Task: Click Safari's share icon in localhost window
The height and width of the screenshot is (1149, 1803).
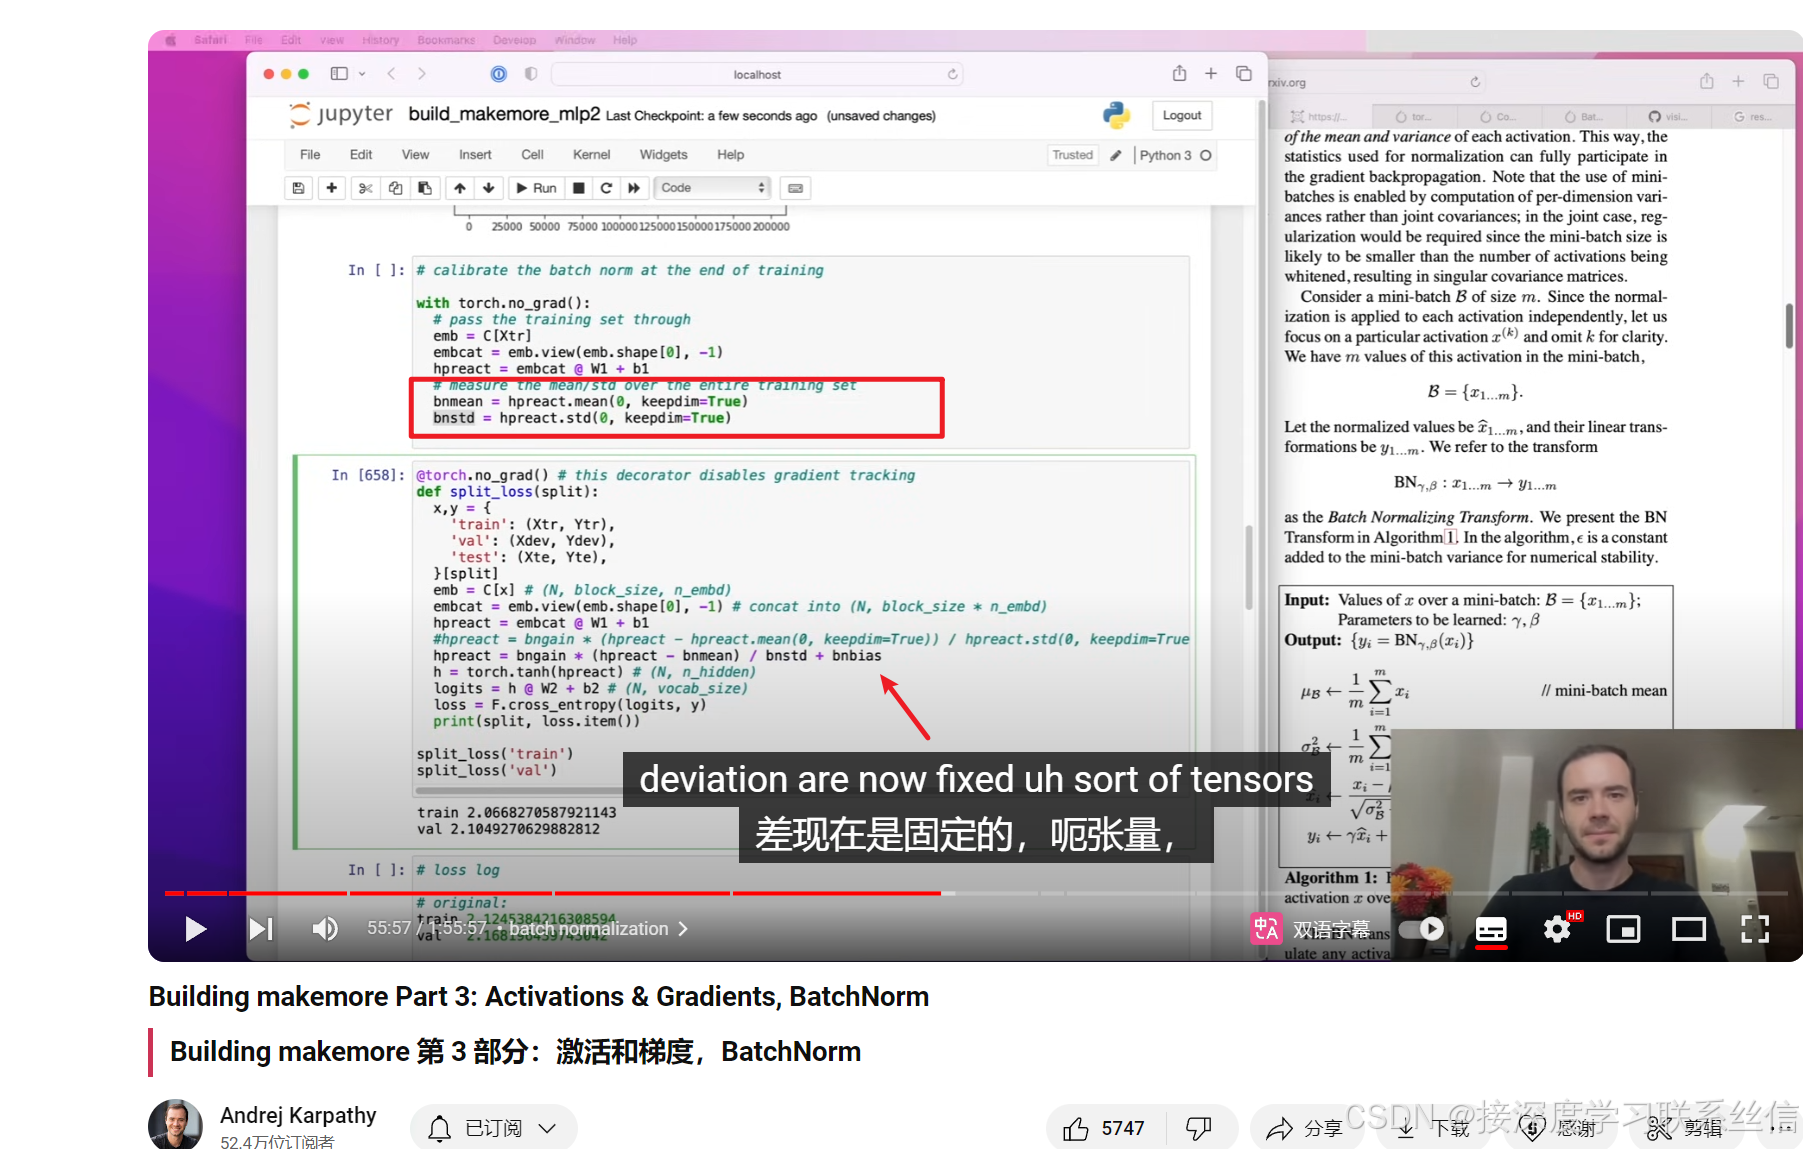Action: (1179, 73)
